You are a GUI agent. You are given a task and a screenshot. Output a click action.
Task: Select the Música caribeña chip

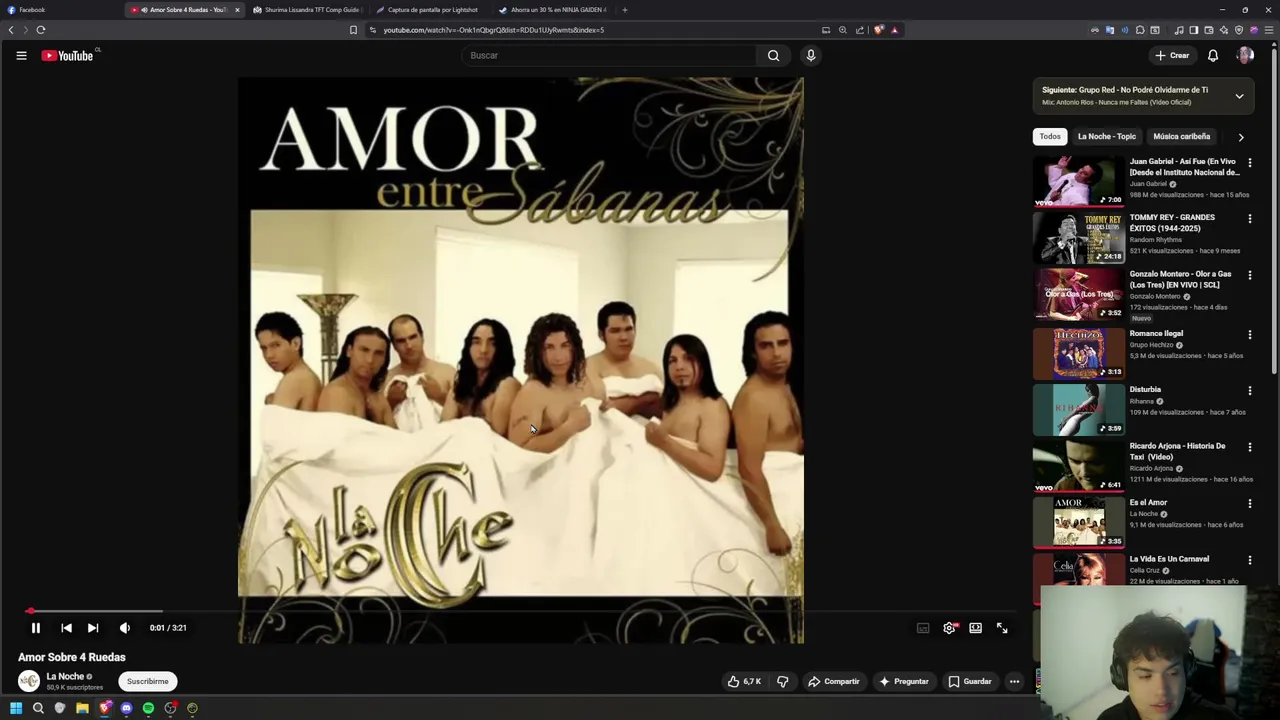click(x=1181, y=136)
